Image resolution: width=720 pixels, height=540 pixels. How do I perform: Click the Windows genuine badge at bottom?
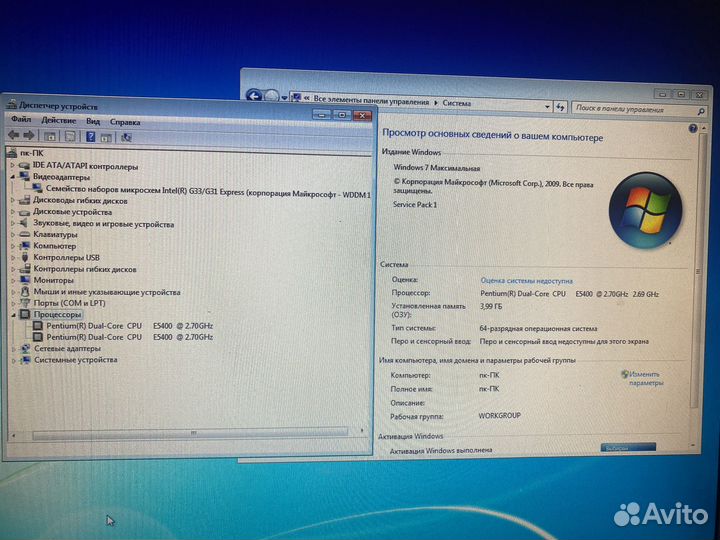[628, 447]
